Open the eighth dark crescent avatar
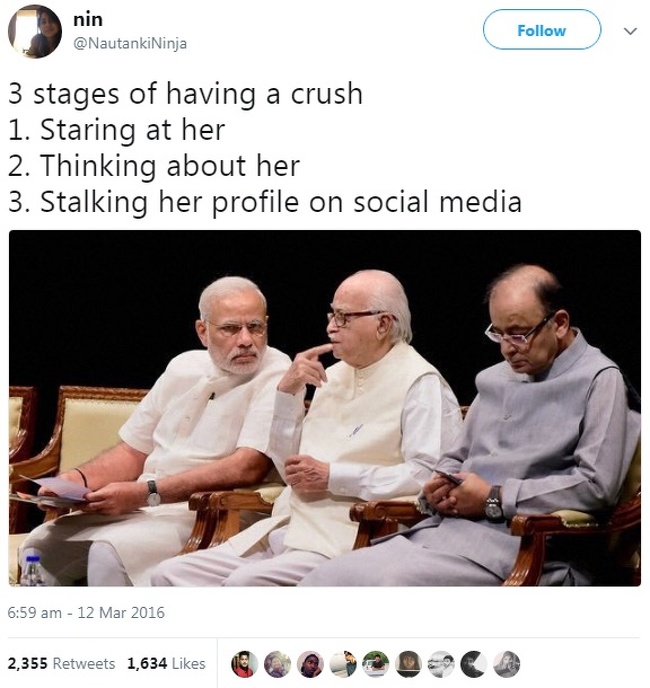Image resolution: width=650 pixels, height=688 pixels. pos(474,664)
